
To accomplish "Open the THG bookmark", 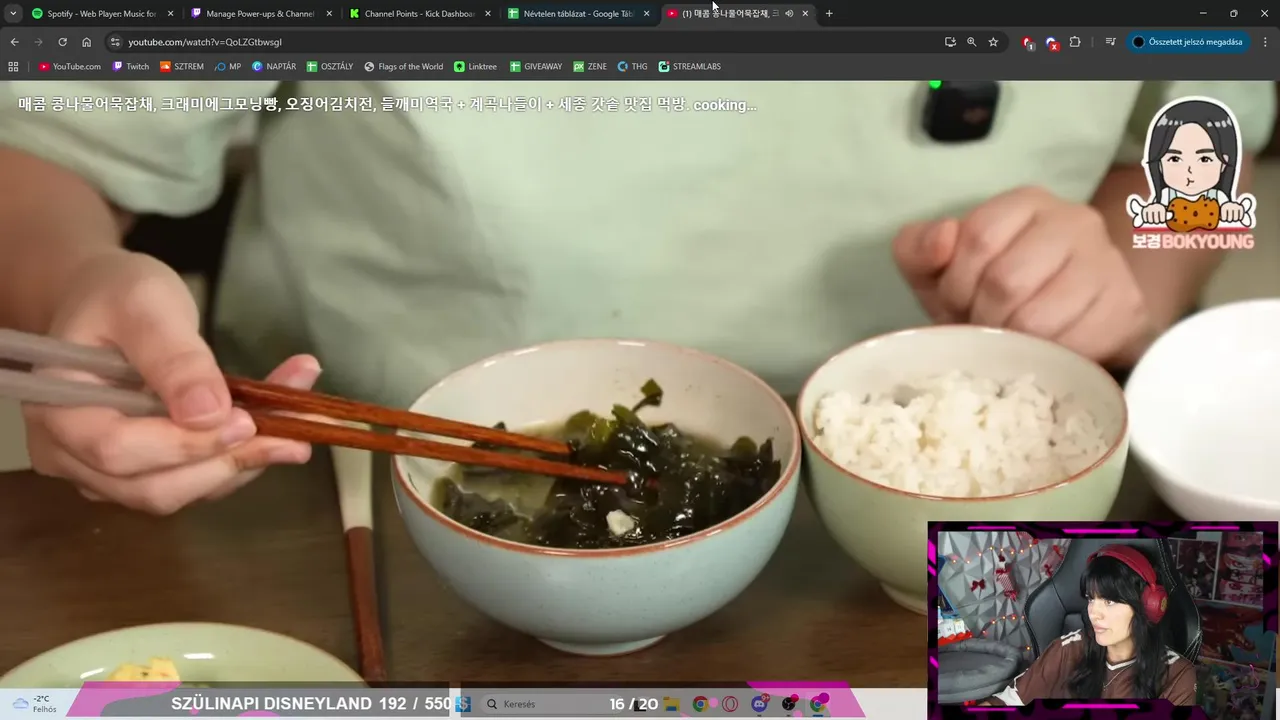I will 633,66.
